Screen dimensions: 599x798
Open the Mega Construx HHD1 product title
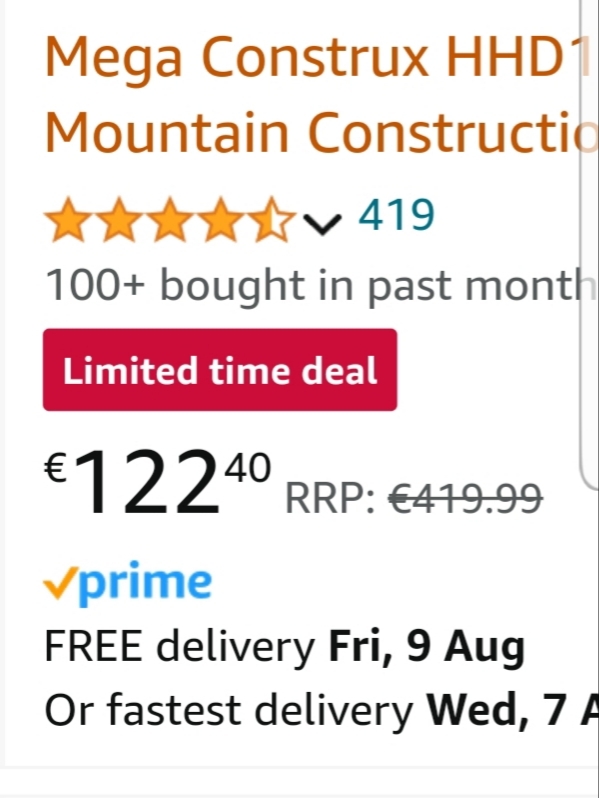[x=318, y=58]
